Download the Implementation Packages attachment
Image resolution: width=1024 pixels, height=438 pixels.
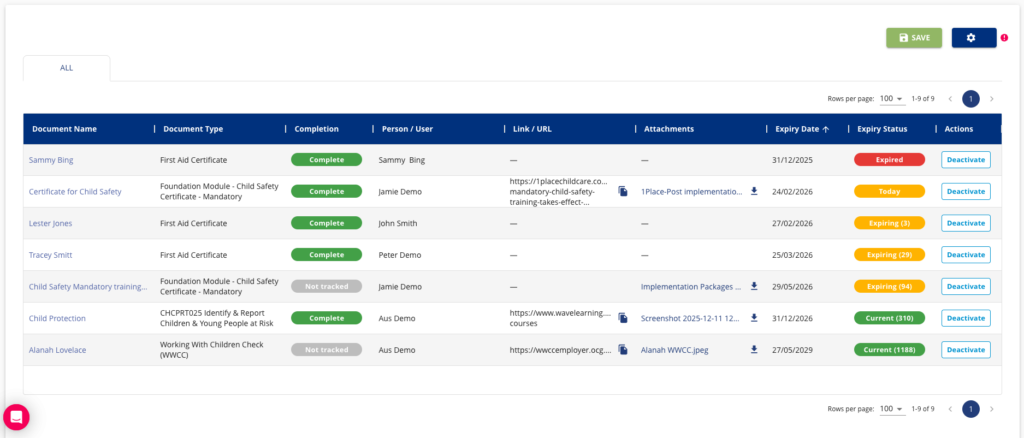click(x=754, y=286)
